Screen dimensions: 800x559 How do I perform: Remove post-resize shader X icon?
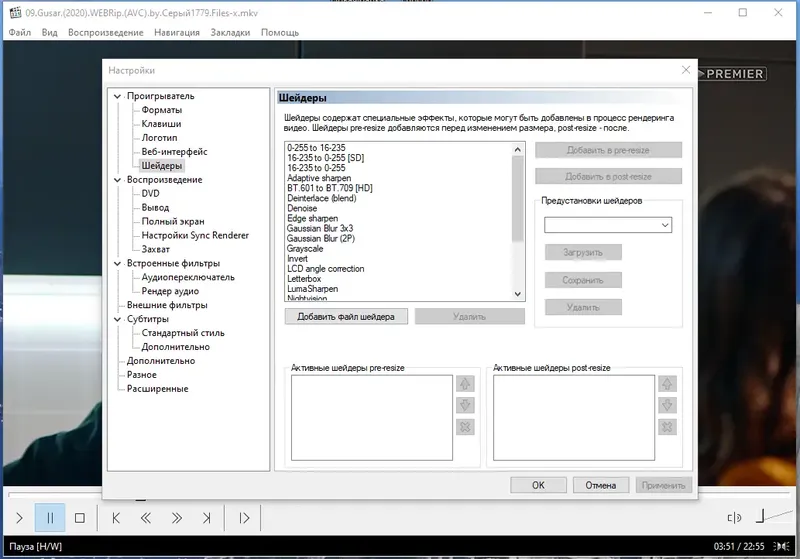[x=667, y=427]
